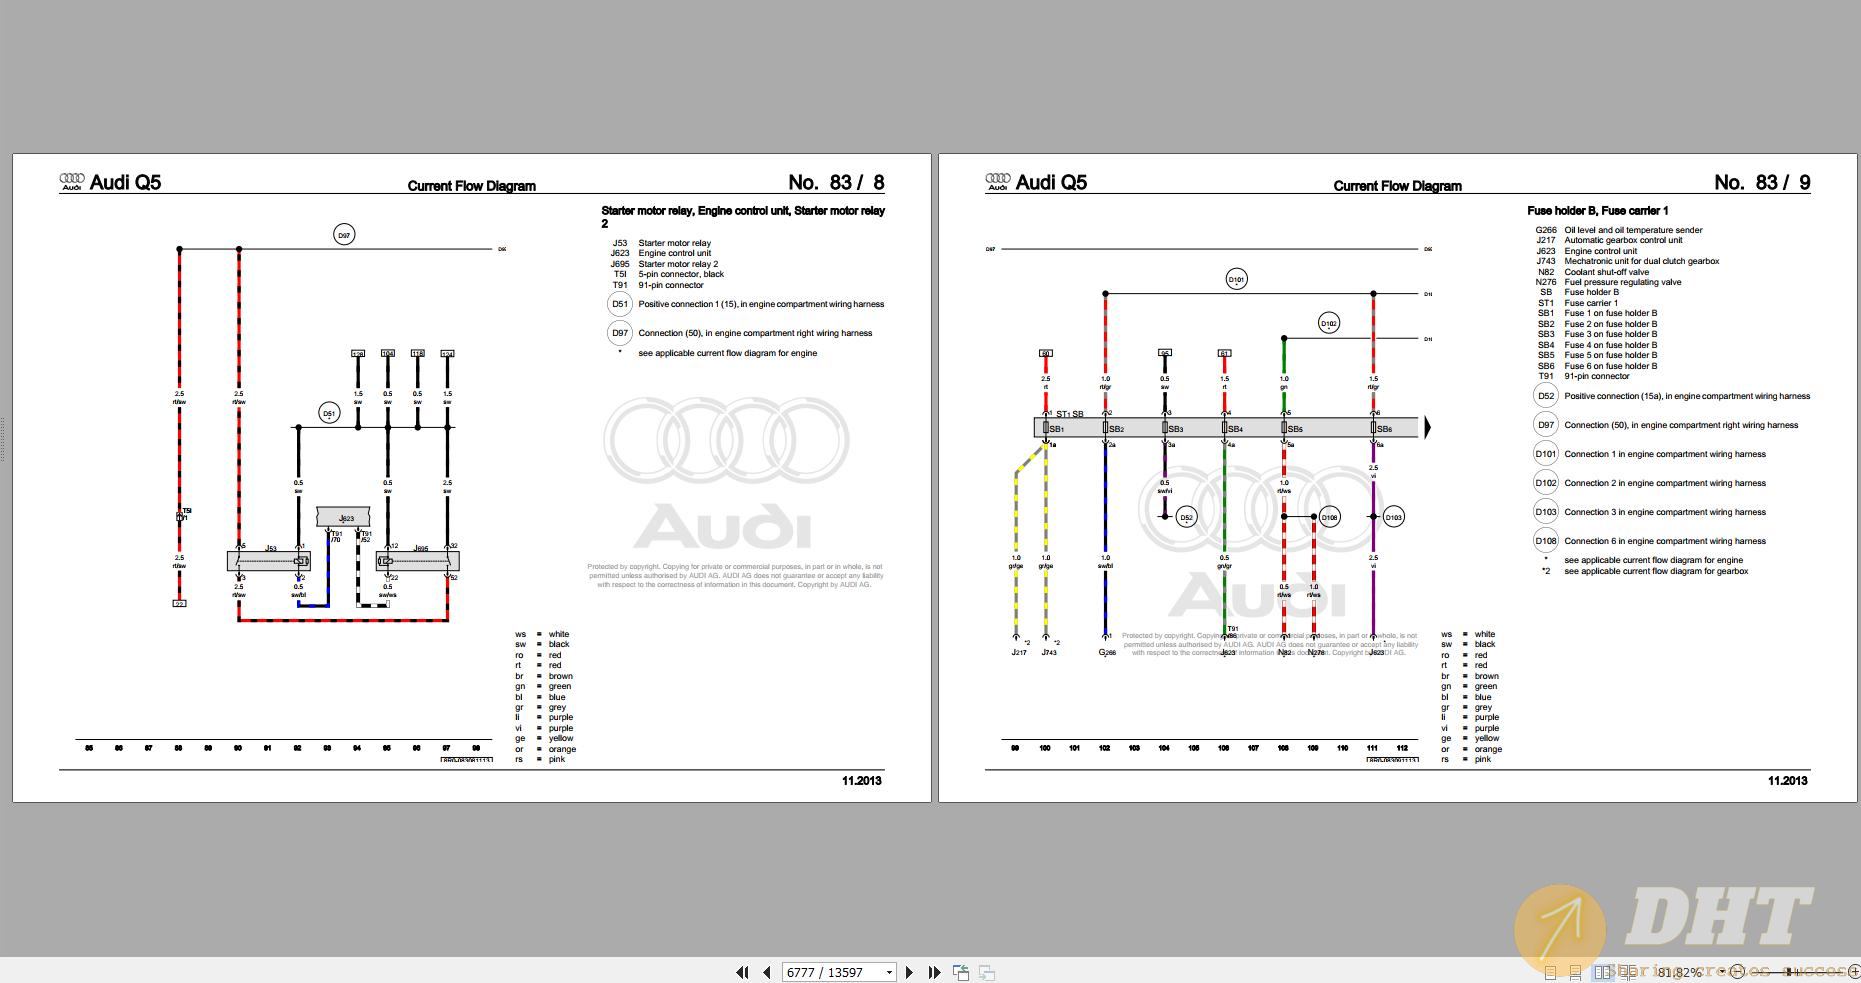Click the 'No. 83 / 9' page title
This screenshot has height=983, width=1861.
pyautogui.click(x=1762, y=182)
